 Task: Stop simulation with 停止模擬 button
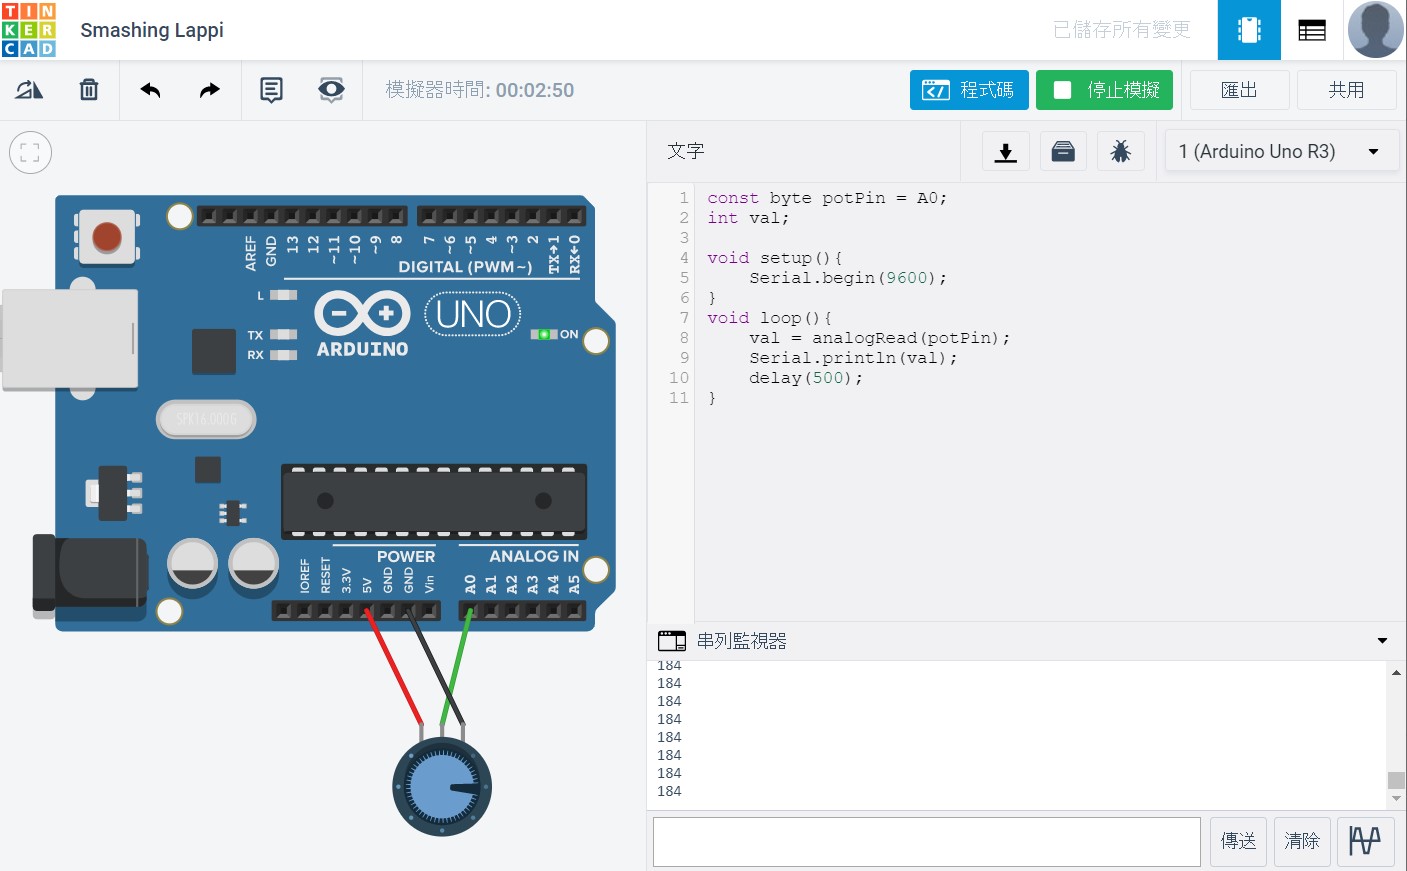[1104, 90]
